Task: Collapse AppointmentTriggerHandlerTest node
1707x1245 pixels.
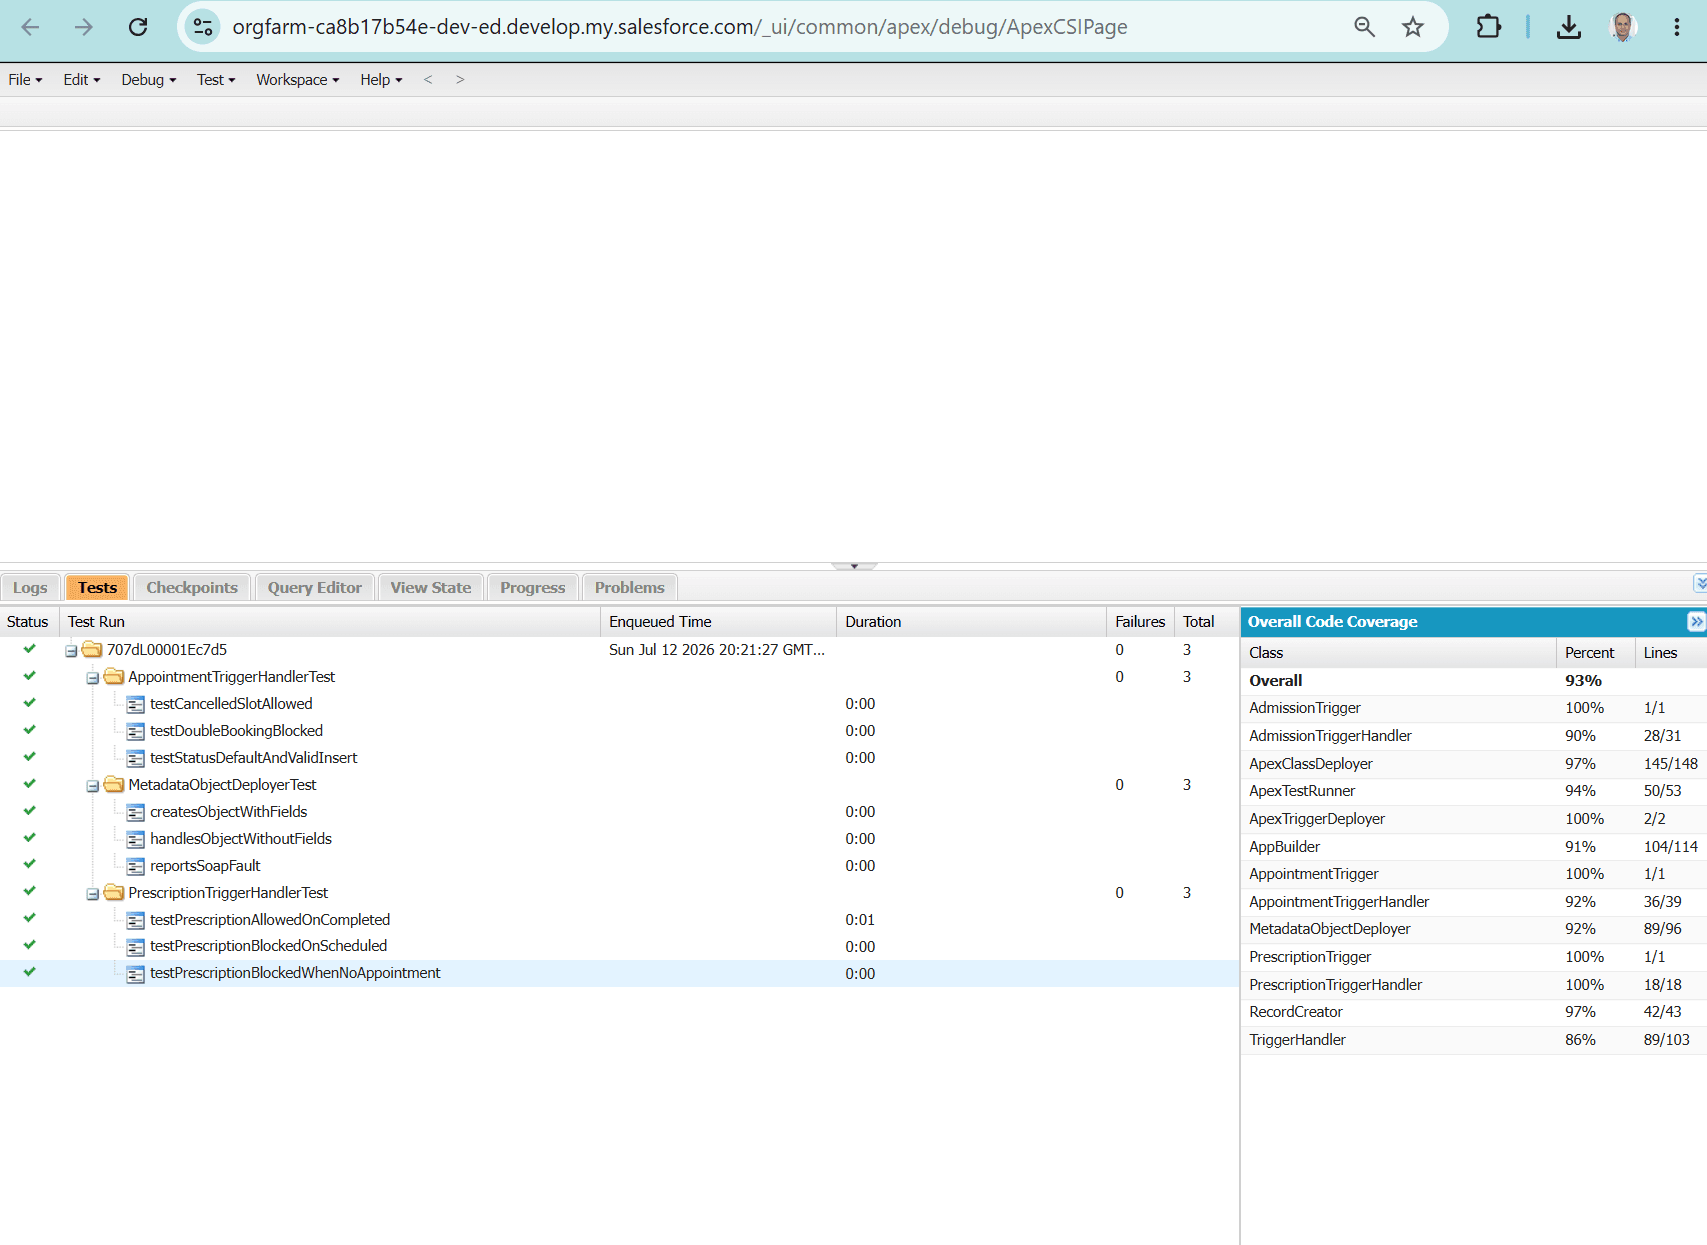Action: 93,678
